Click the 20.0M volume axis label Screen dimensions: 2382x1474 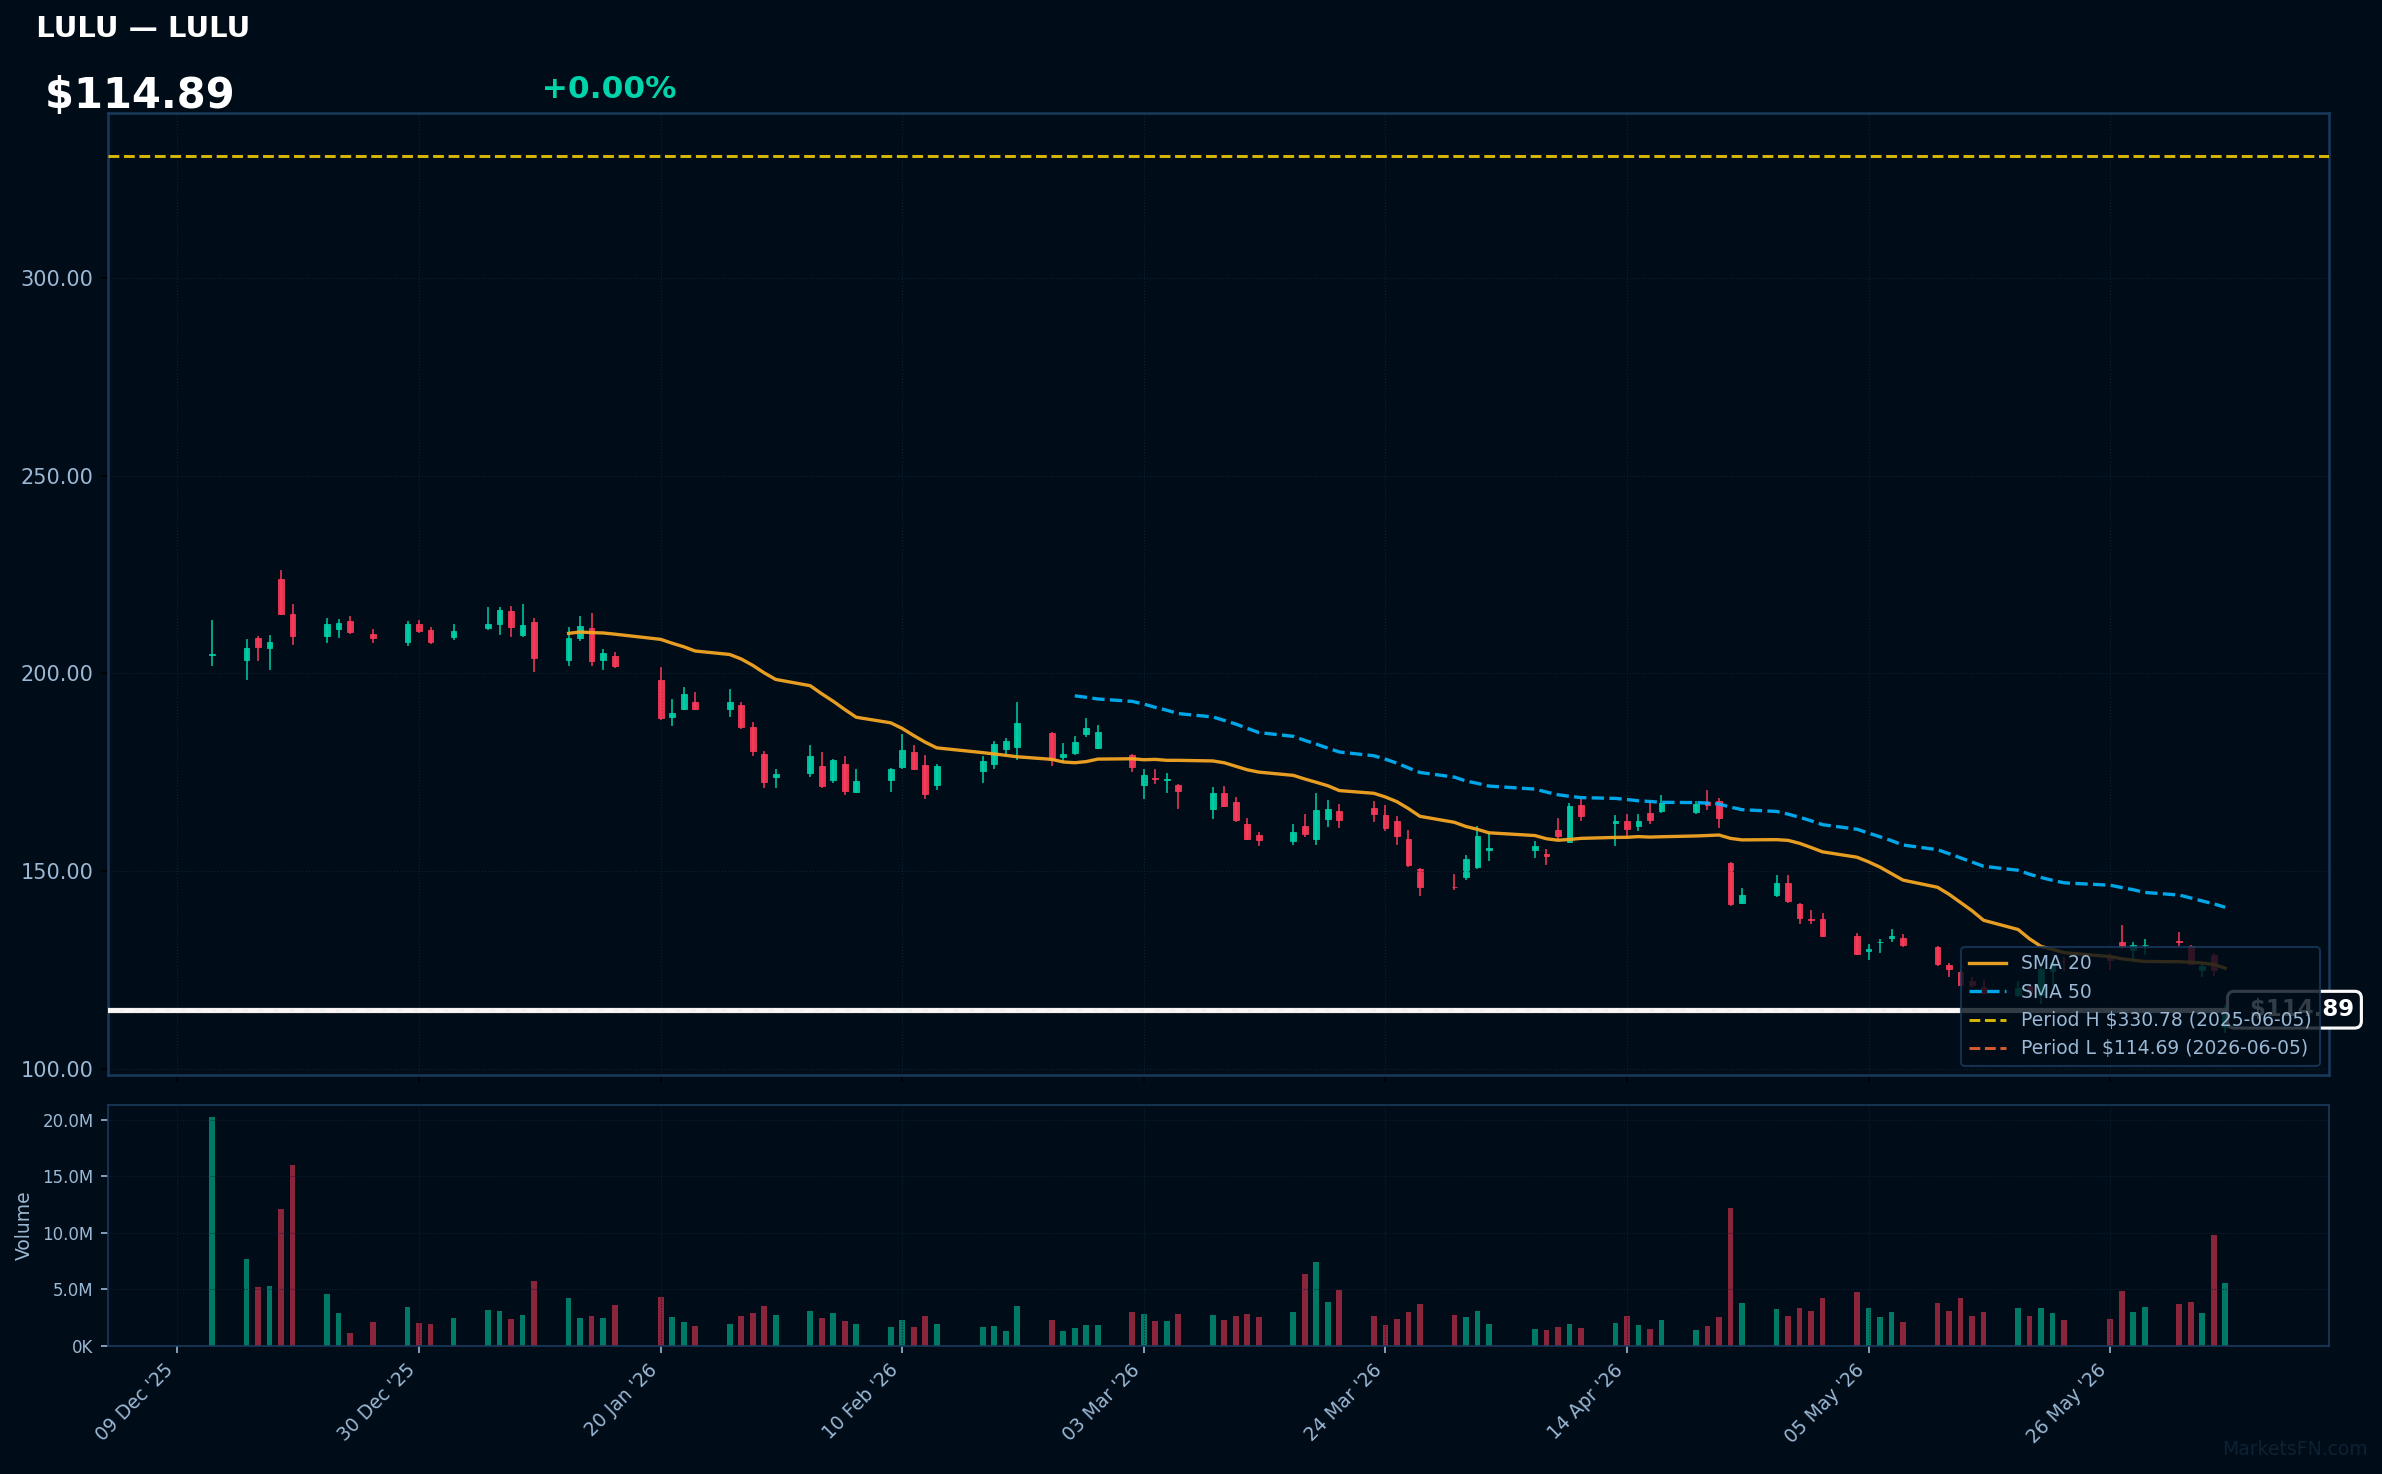pos(68,1121)
